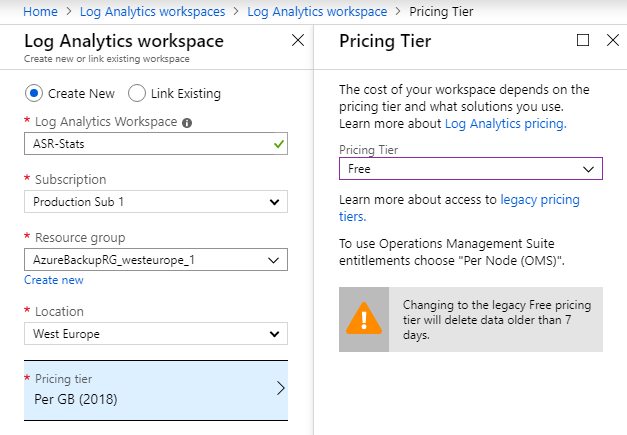Screen dimensions: 627x435
Task: Click the Per Node (OMS) entitlements text
Action: click(452, 252)
